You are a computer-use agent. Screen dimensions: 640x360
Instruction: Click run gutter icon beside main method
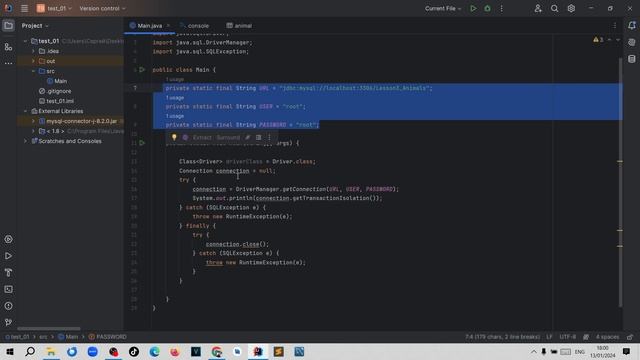pos(142,143)
